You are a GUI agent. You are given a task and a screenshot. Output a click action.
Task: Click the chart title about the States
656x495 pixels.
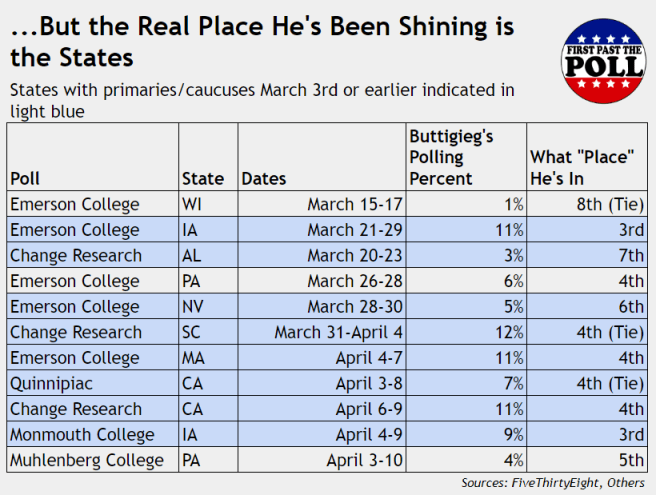tap(264, 38)
